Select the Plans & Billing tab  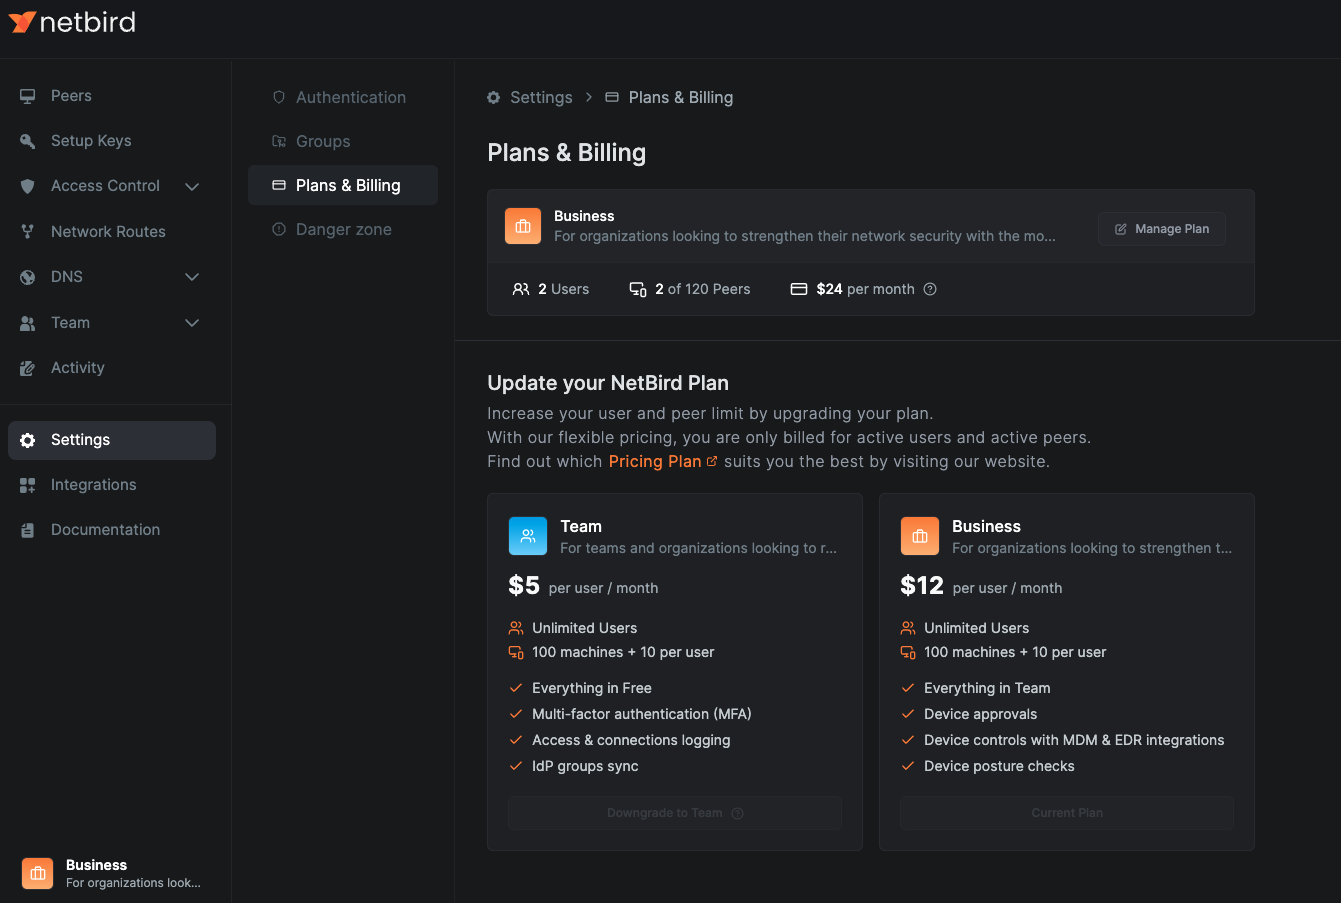(343, 185)
